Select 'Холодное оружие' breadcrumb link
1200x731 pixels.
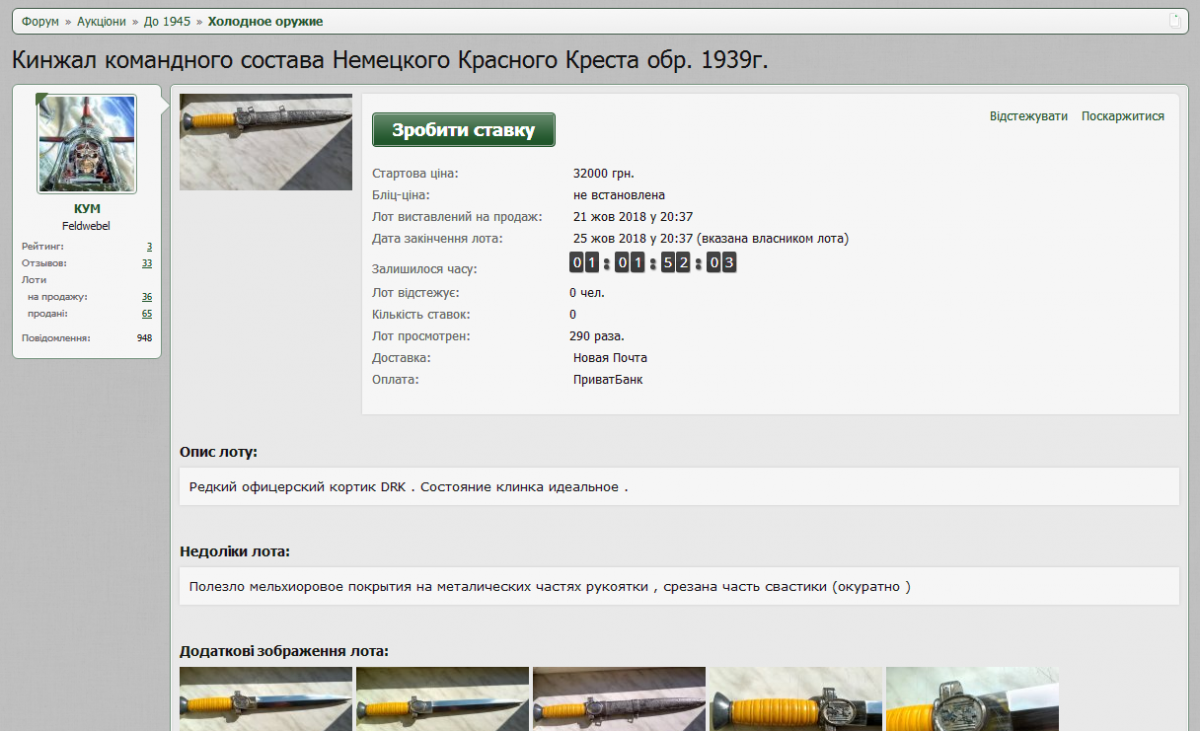pos(265,21)
